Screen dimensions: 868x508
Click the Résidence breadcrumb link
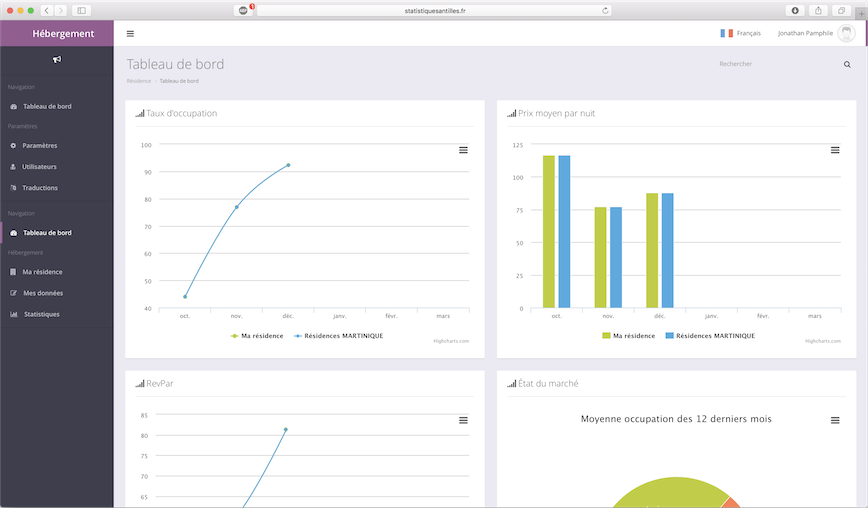click(138, 81)
